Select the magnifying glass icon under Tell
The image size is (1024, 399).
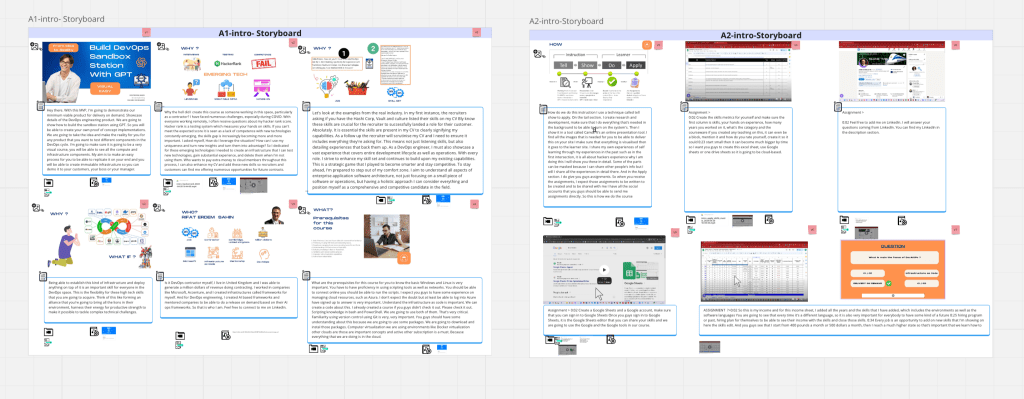[565, 82]
